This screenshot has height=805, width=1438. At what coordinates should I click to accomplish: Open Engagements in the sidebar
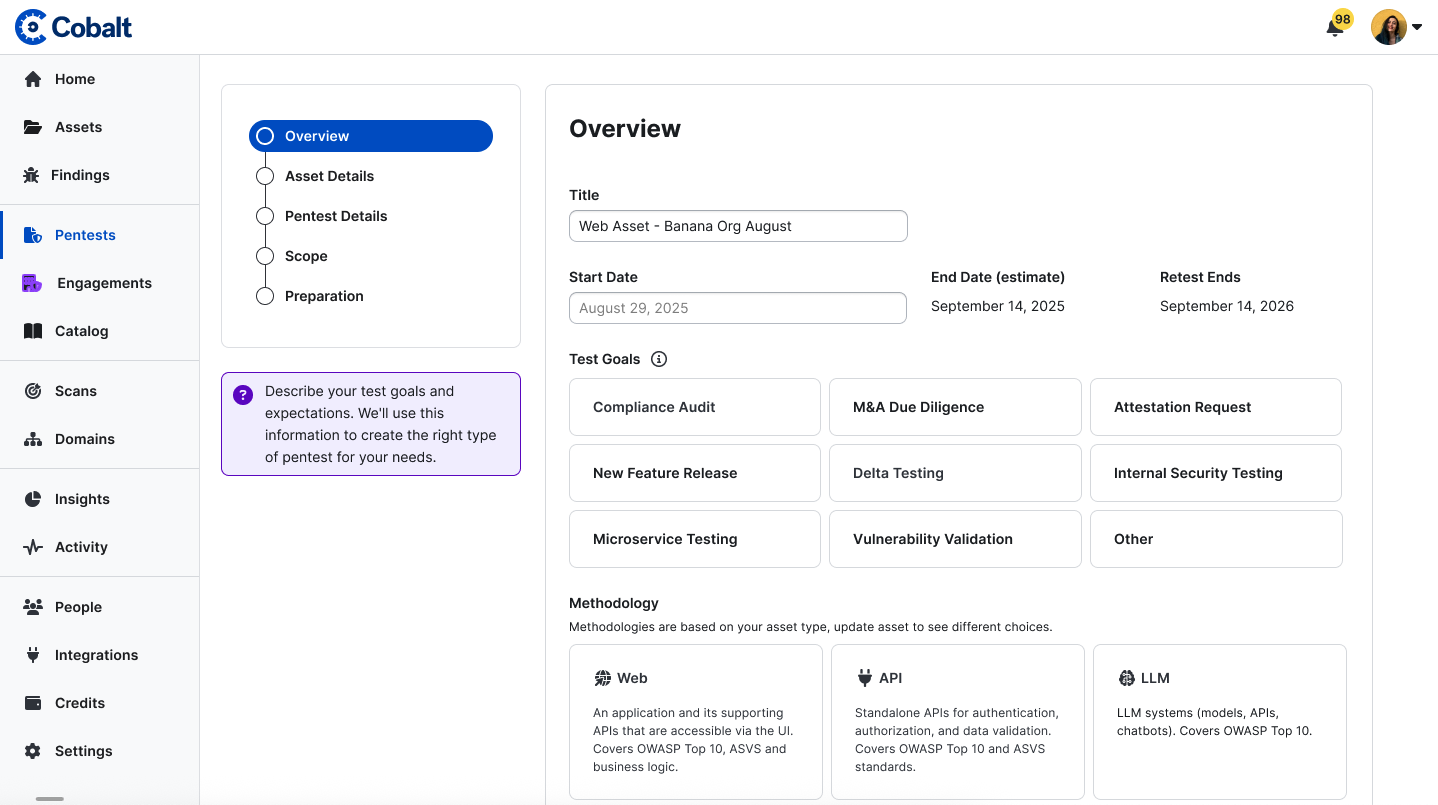pos(103,283)
